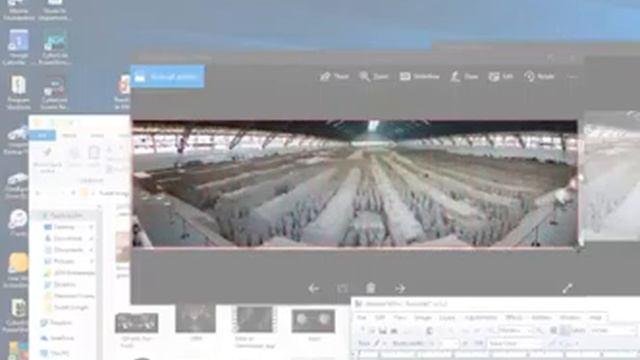Click the File tab in File Explorer
Viewport: 640px width, 360px height.
42,135
